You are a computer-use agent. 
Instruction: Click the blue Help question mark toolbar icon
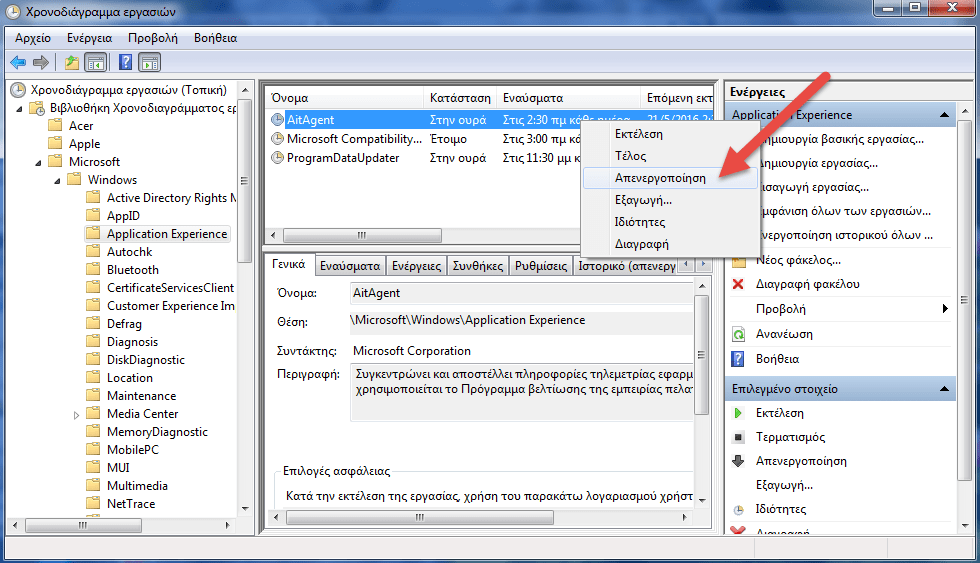126,63
